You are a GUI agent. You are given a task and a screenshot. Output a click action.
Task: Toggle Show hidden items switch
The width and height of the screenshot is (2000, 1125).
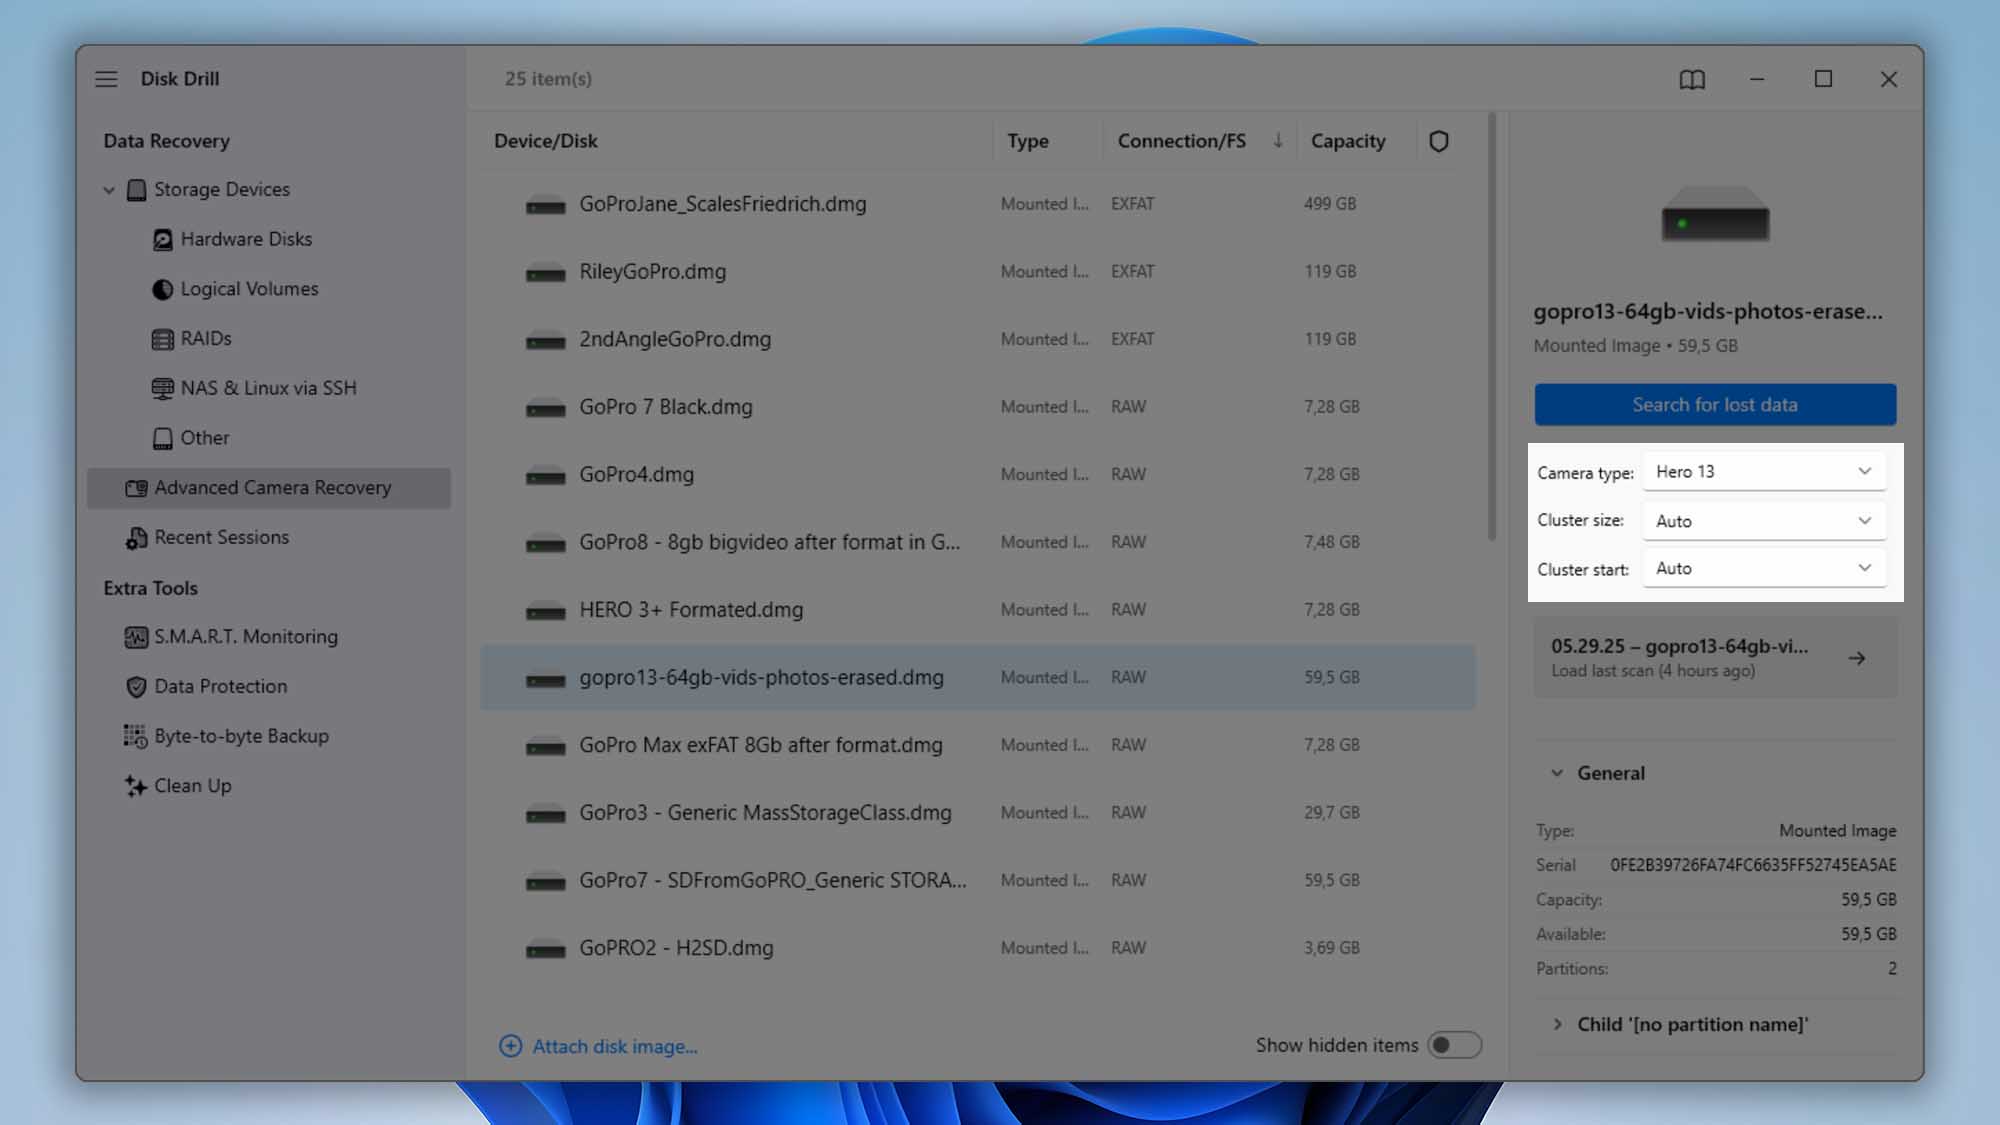[1454, 1045]
